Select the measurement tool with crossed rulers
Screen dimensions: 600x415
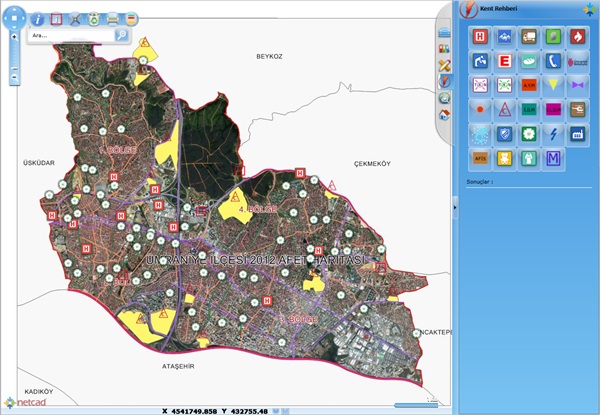pyautogui.click(x=75, y=19)
